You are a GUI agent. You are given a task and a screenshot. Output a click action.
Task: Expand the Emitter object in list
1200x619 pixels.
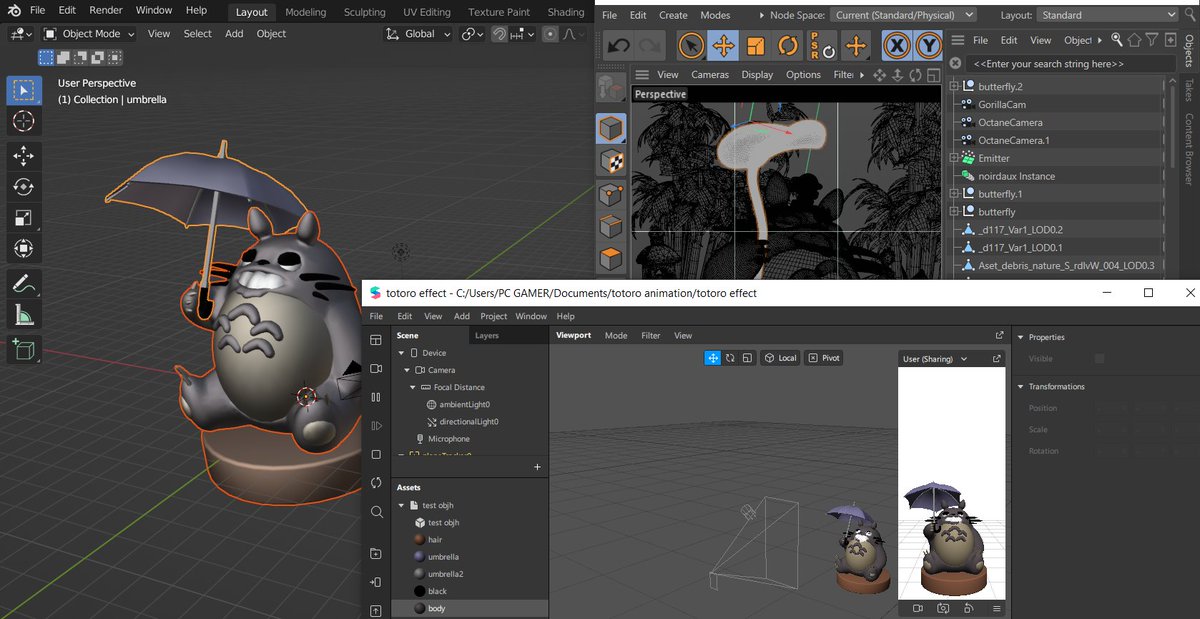coord(954,158)
